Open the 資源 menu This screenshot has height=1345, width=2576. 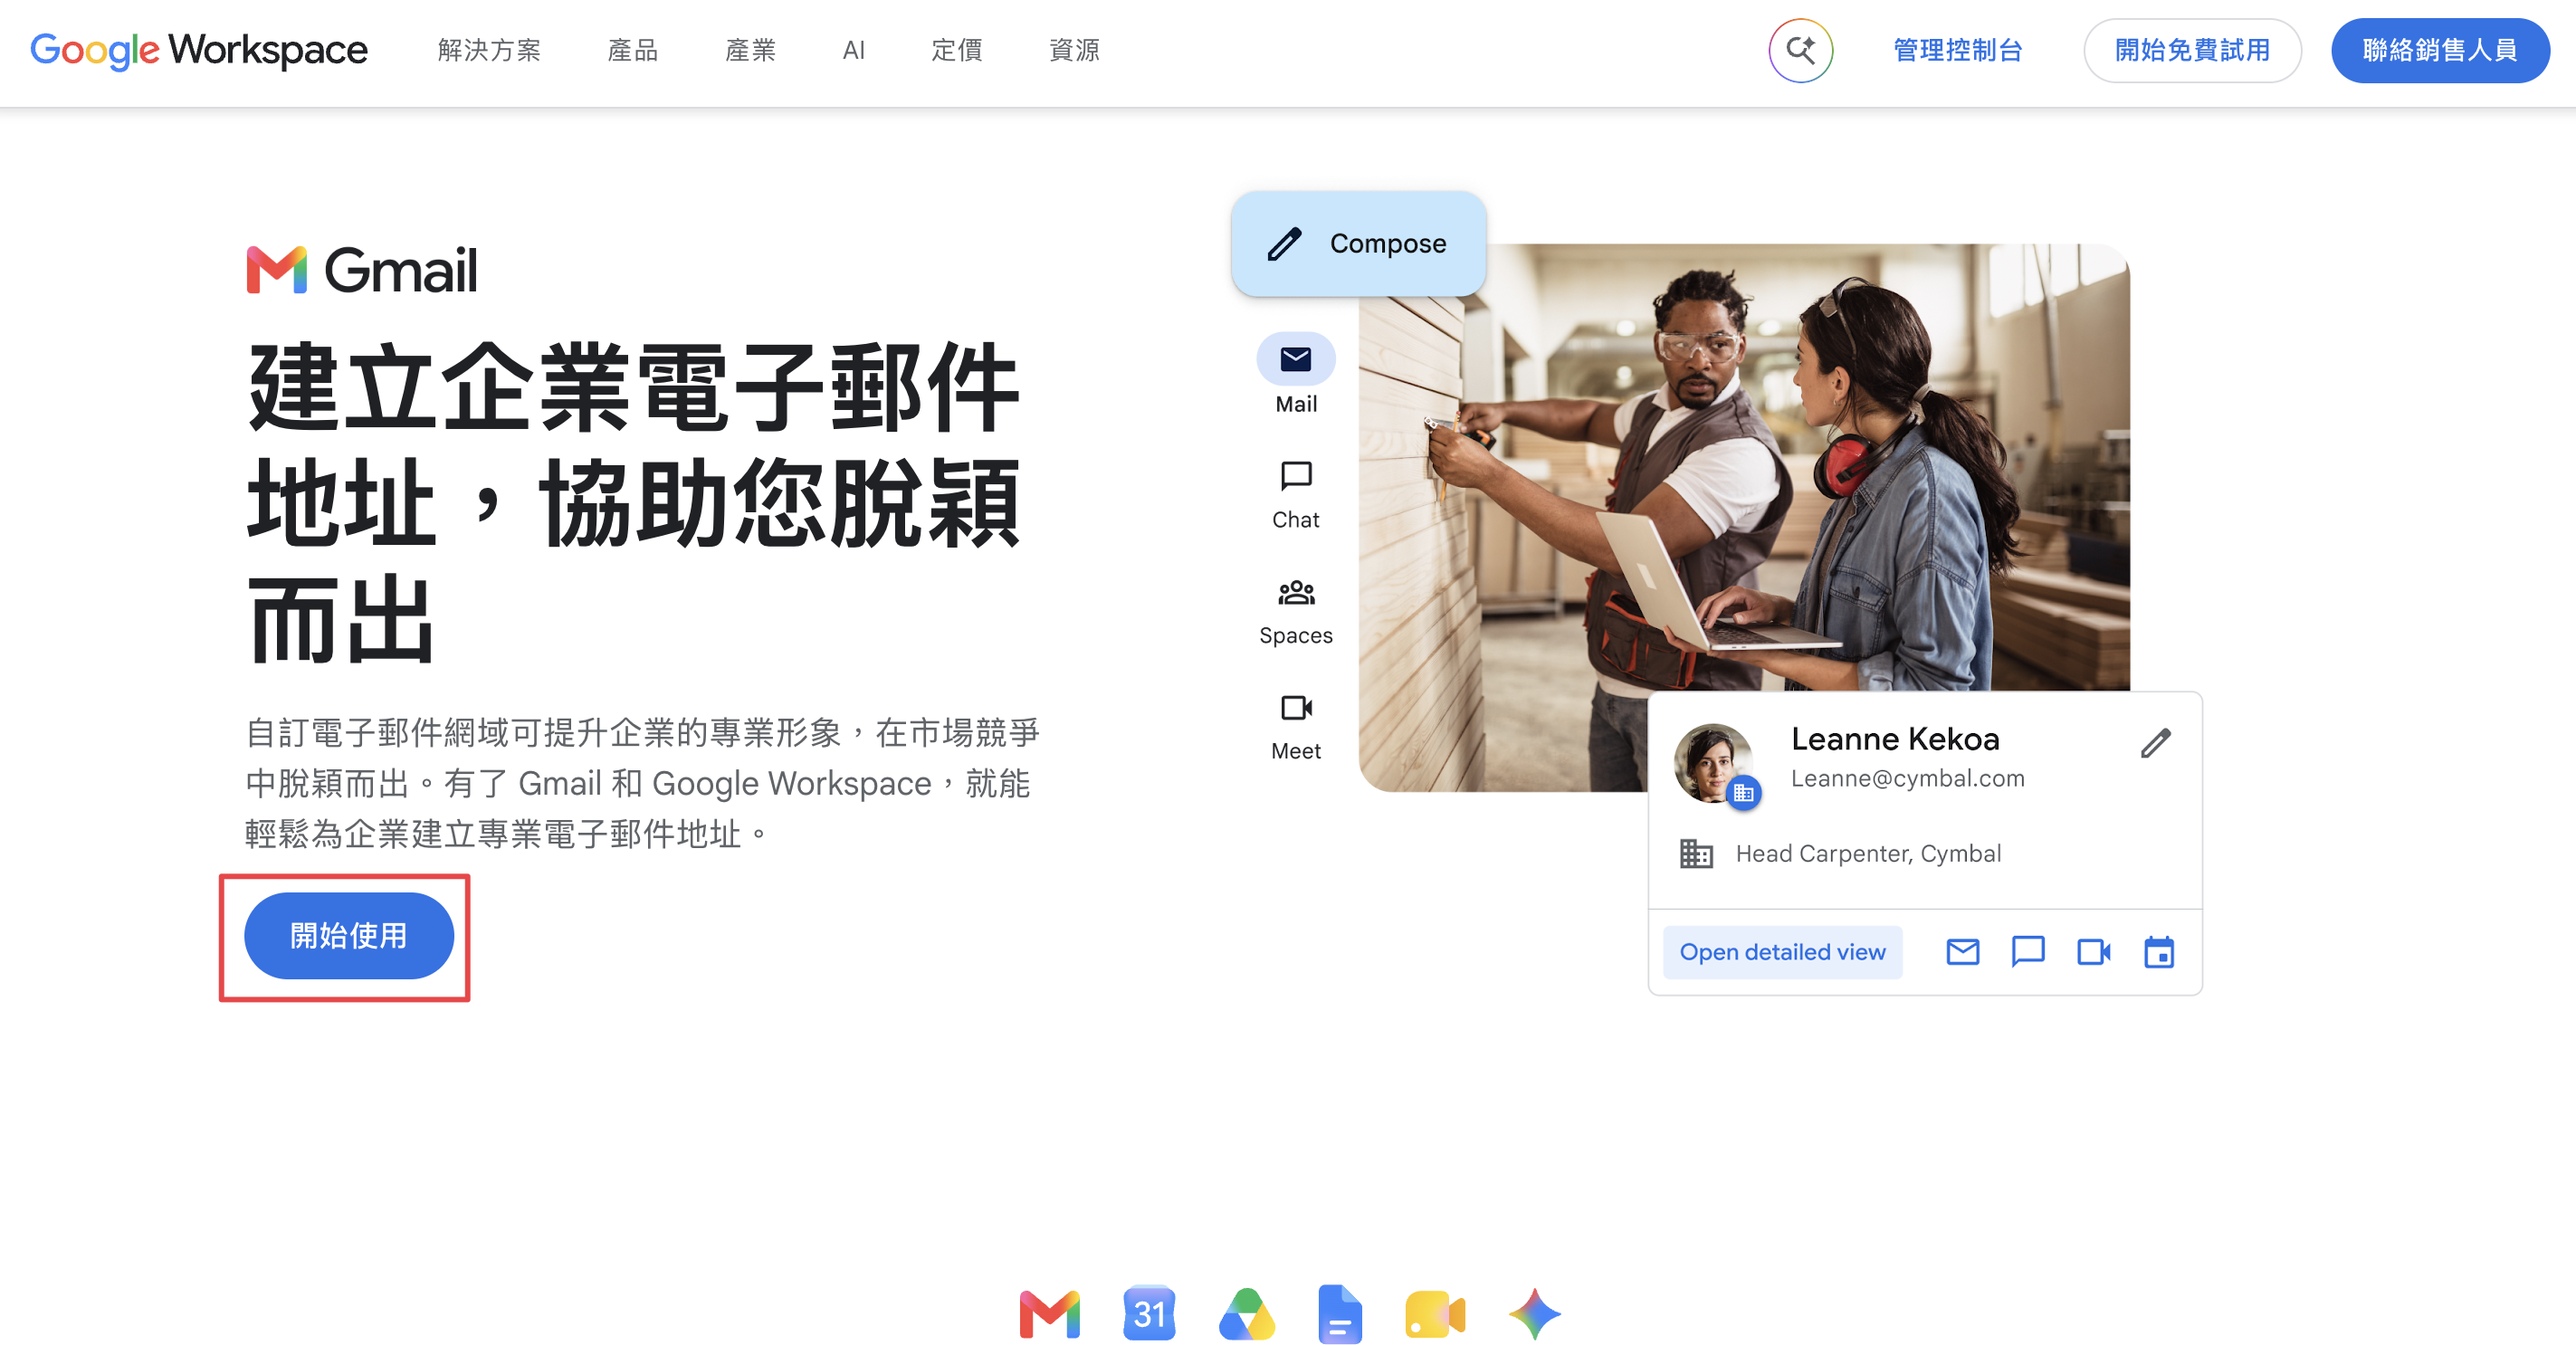[x=1075, y=50]
